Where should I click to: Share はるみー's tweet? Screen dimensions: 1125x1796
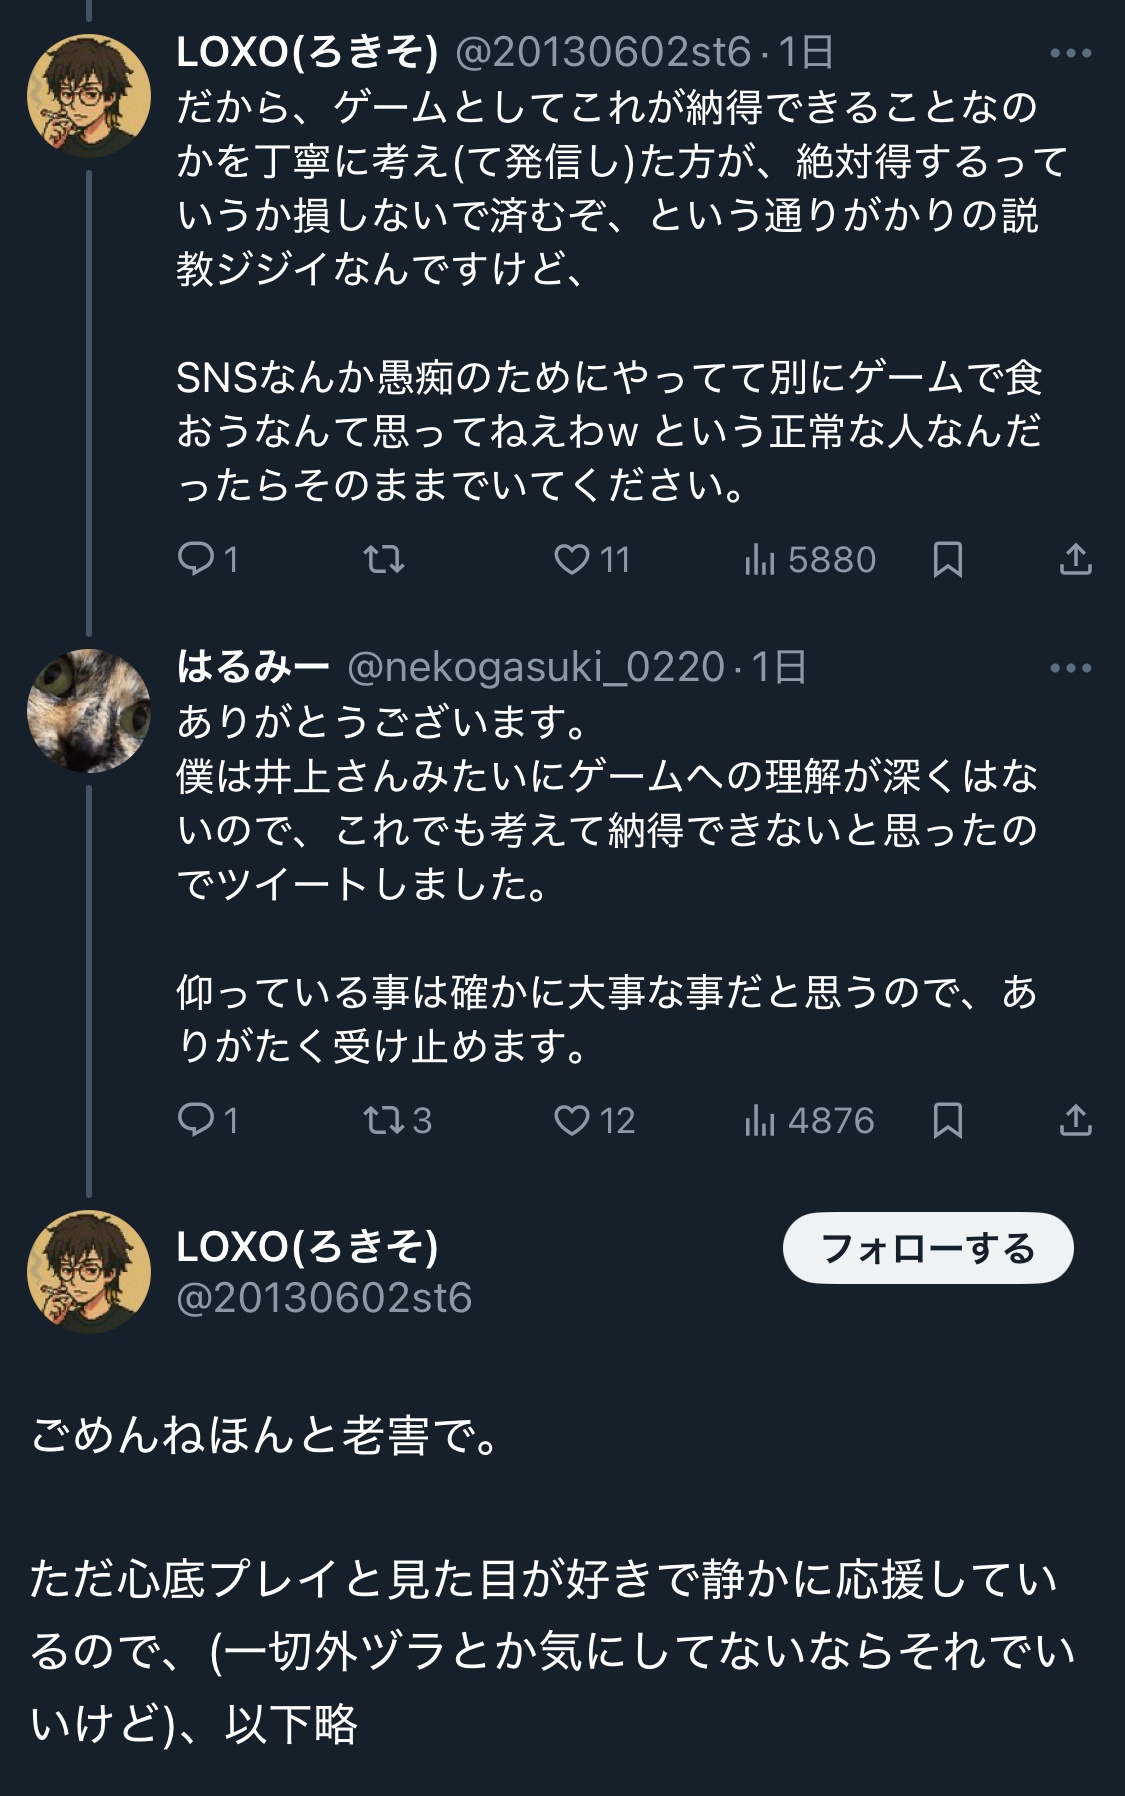(x=1075, y=1120)
